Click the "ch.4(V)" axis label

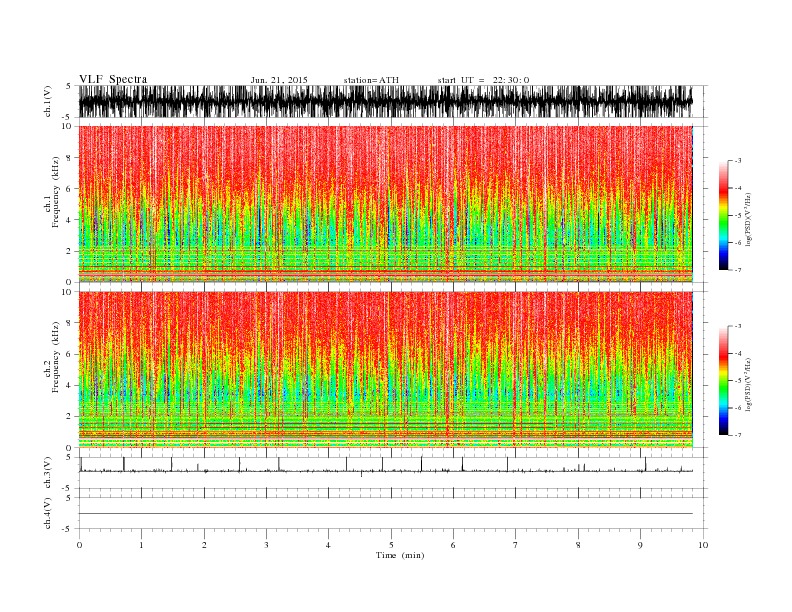(48, 513)
